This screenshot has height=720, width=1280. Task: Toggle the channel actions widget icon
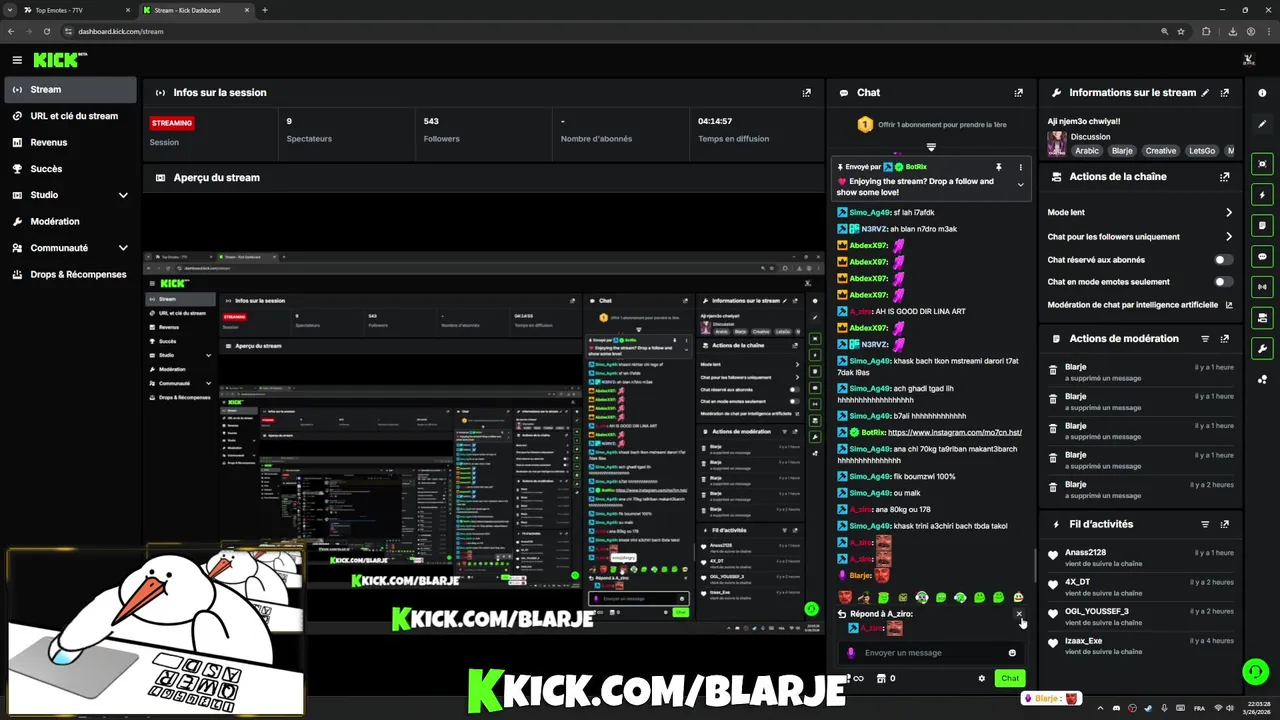click(1262, 318)
